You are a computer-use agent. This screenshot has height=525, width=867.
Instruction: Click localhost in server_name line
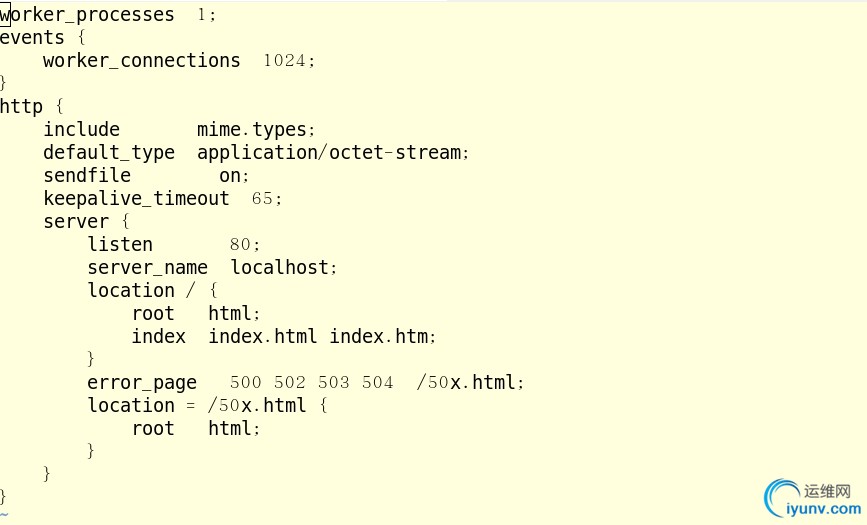(280, 268)
